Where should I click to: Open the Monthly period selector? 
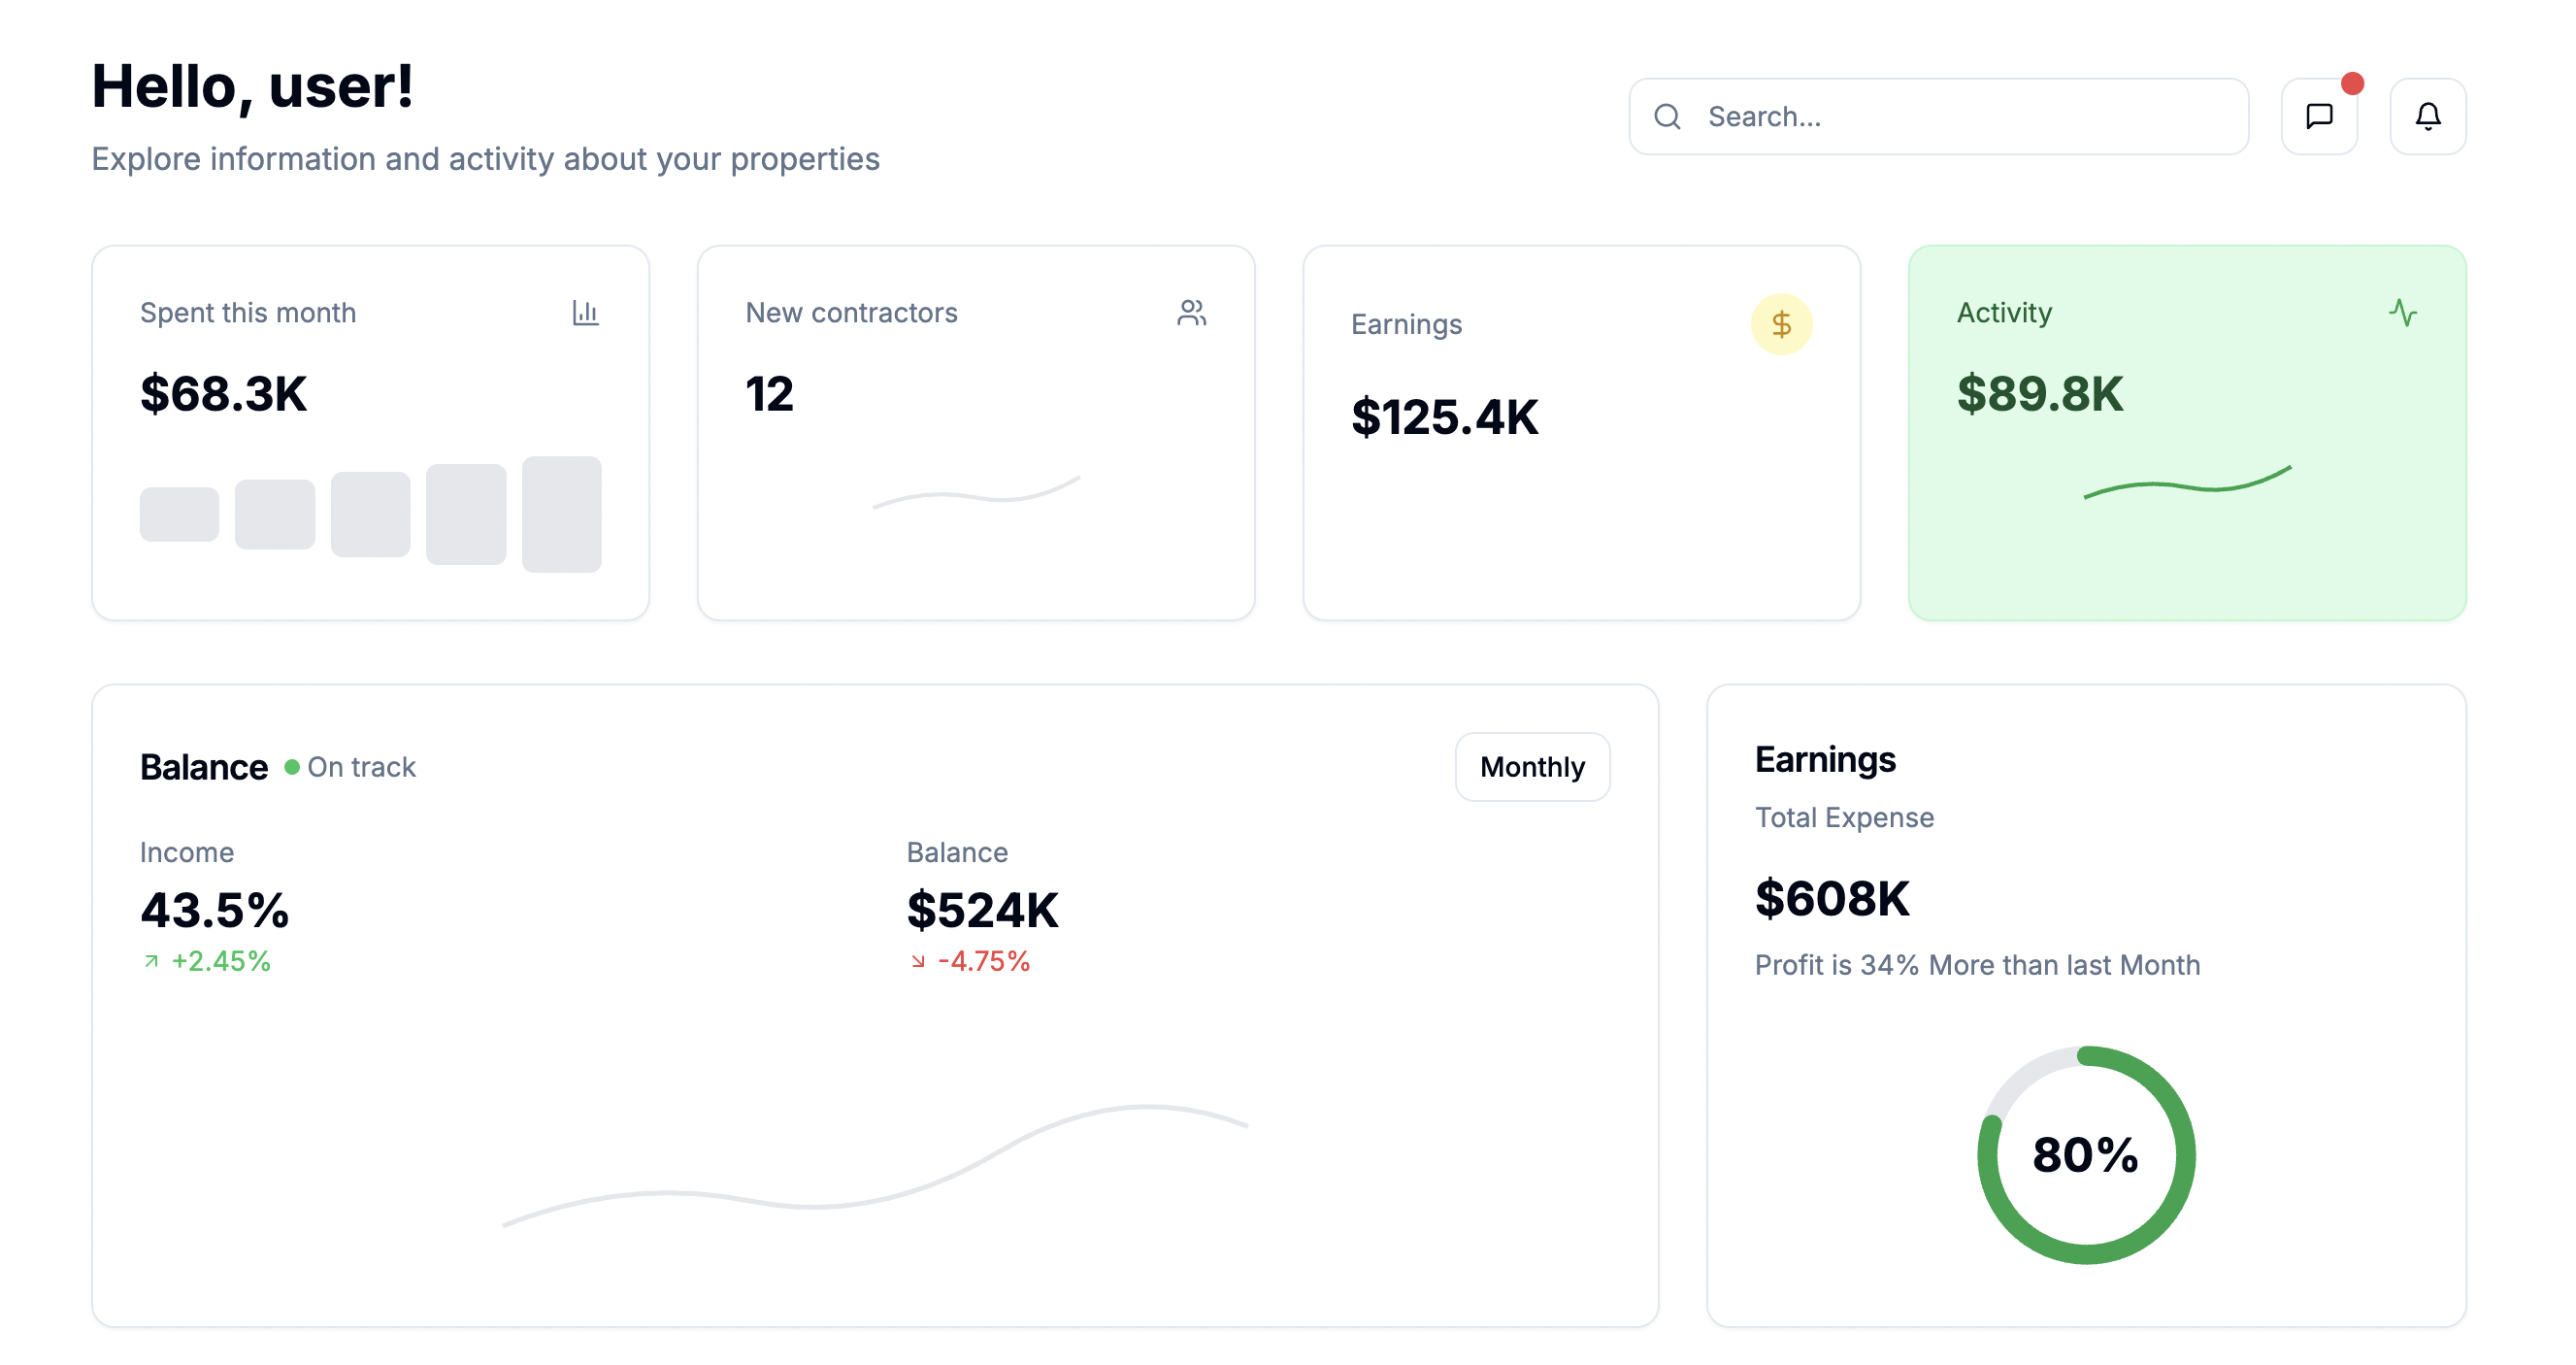(1531, 767)
